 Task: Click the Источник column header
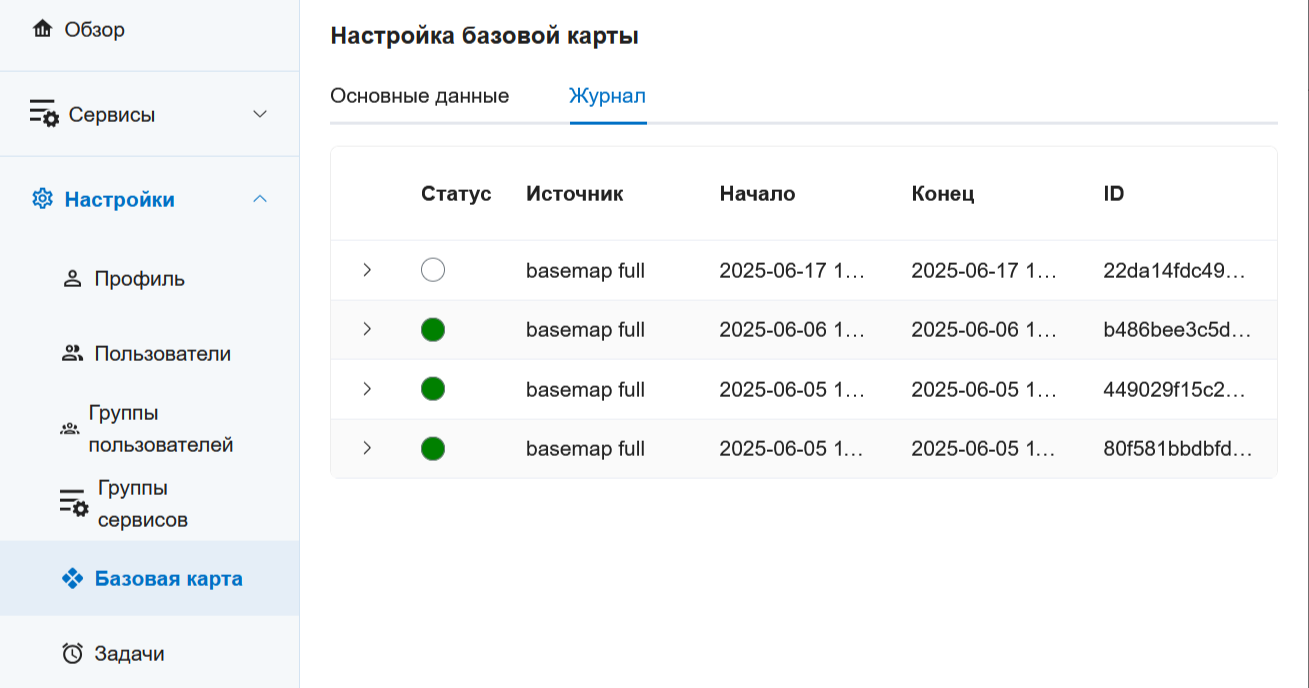pyautogui.click(x=575, y=194)
